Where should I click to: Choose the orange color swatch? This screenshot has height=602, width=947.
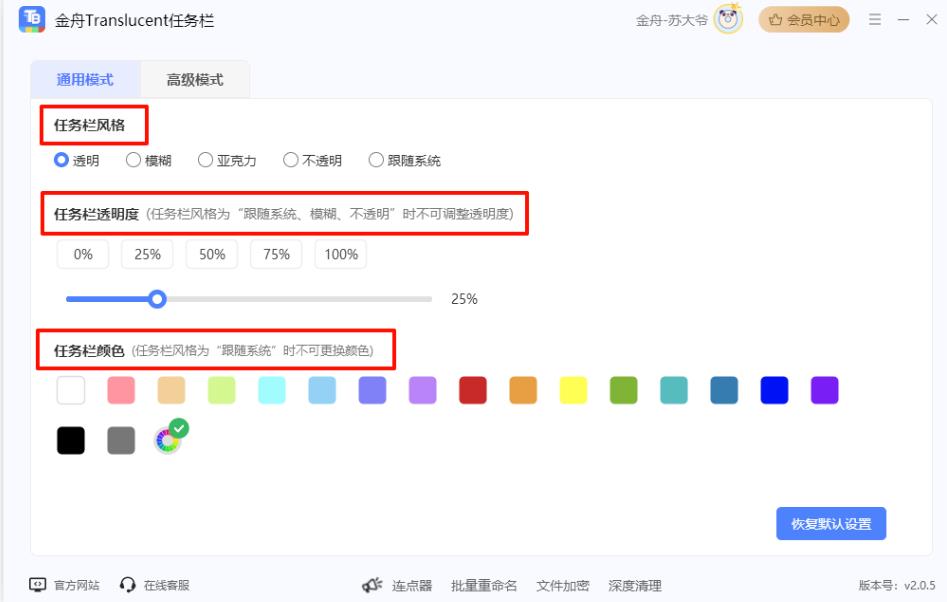(523, 390)
